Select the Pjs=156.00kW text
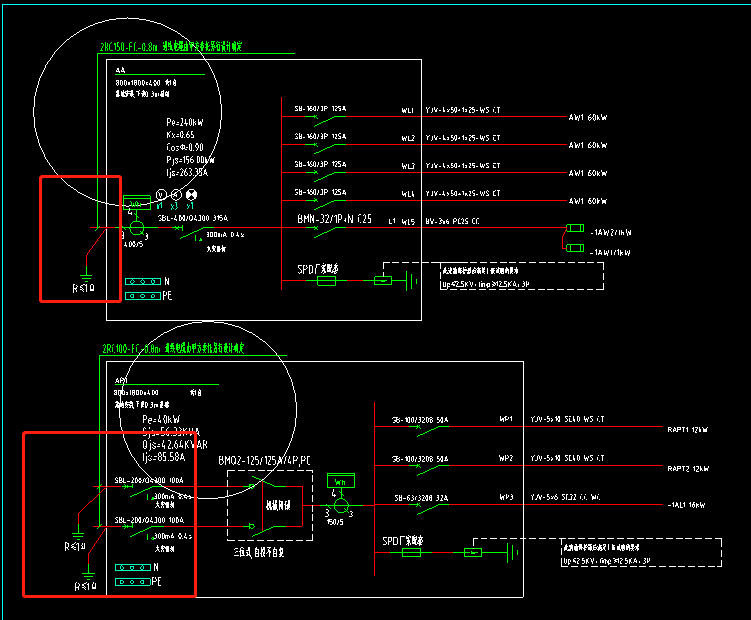751x620 pixels. point(190,160)
